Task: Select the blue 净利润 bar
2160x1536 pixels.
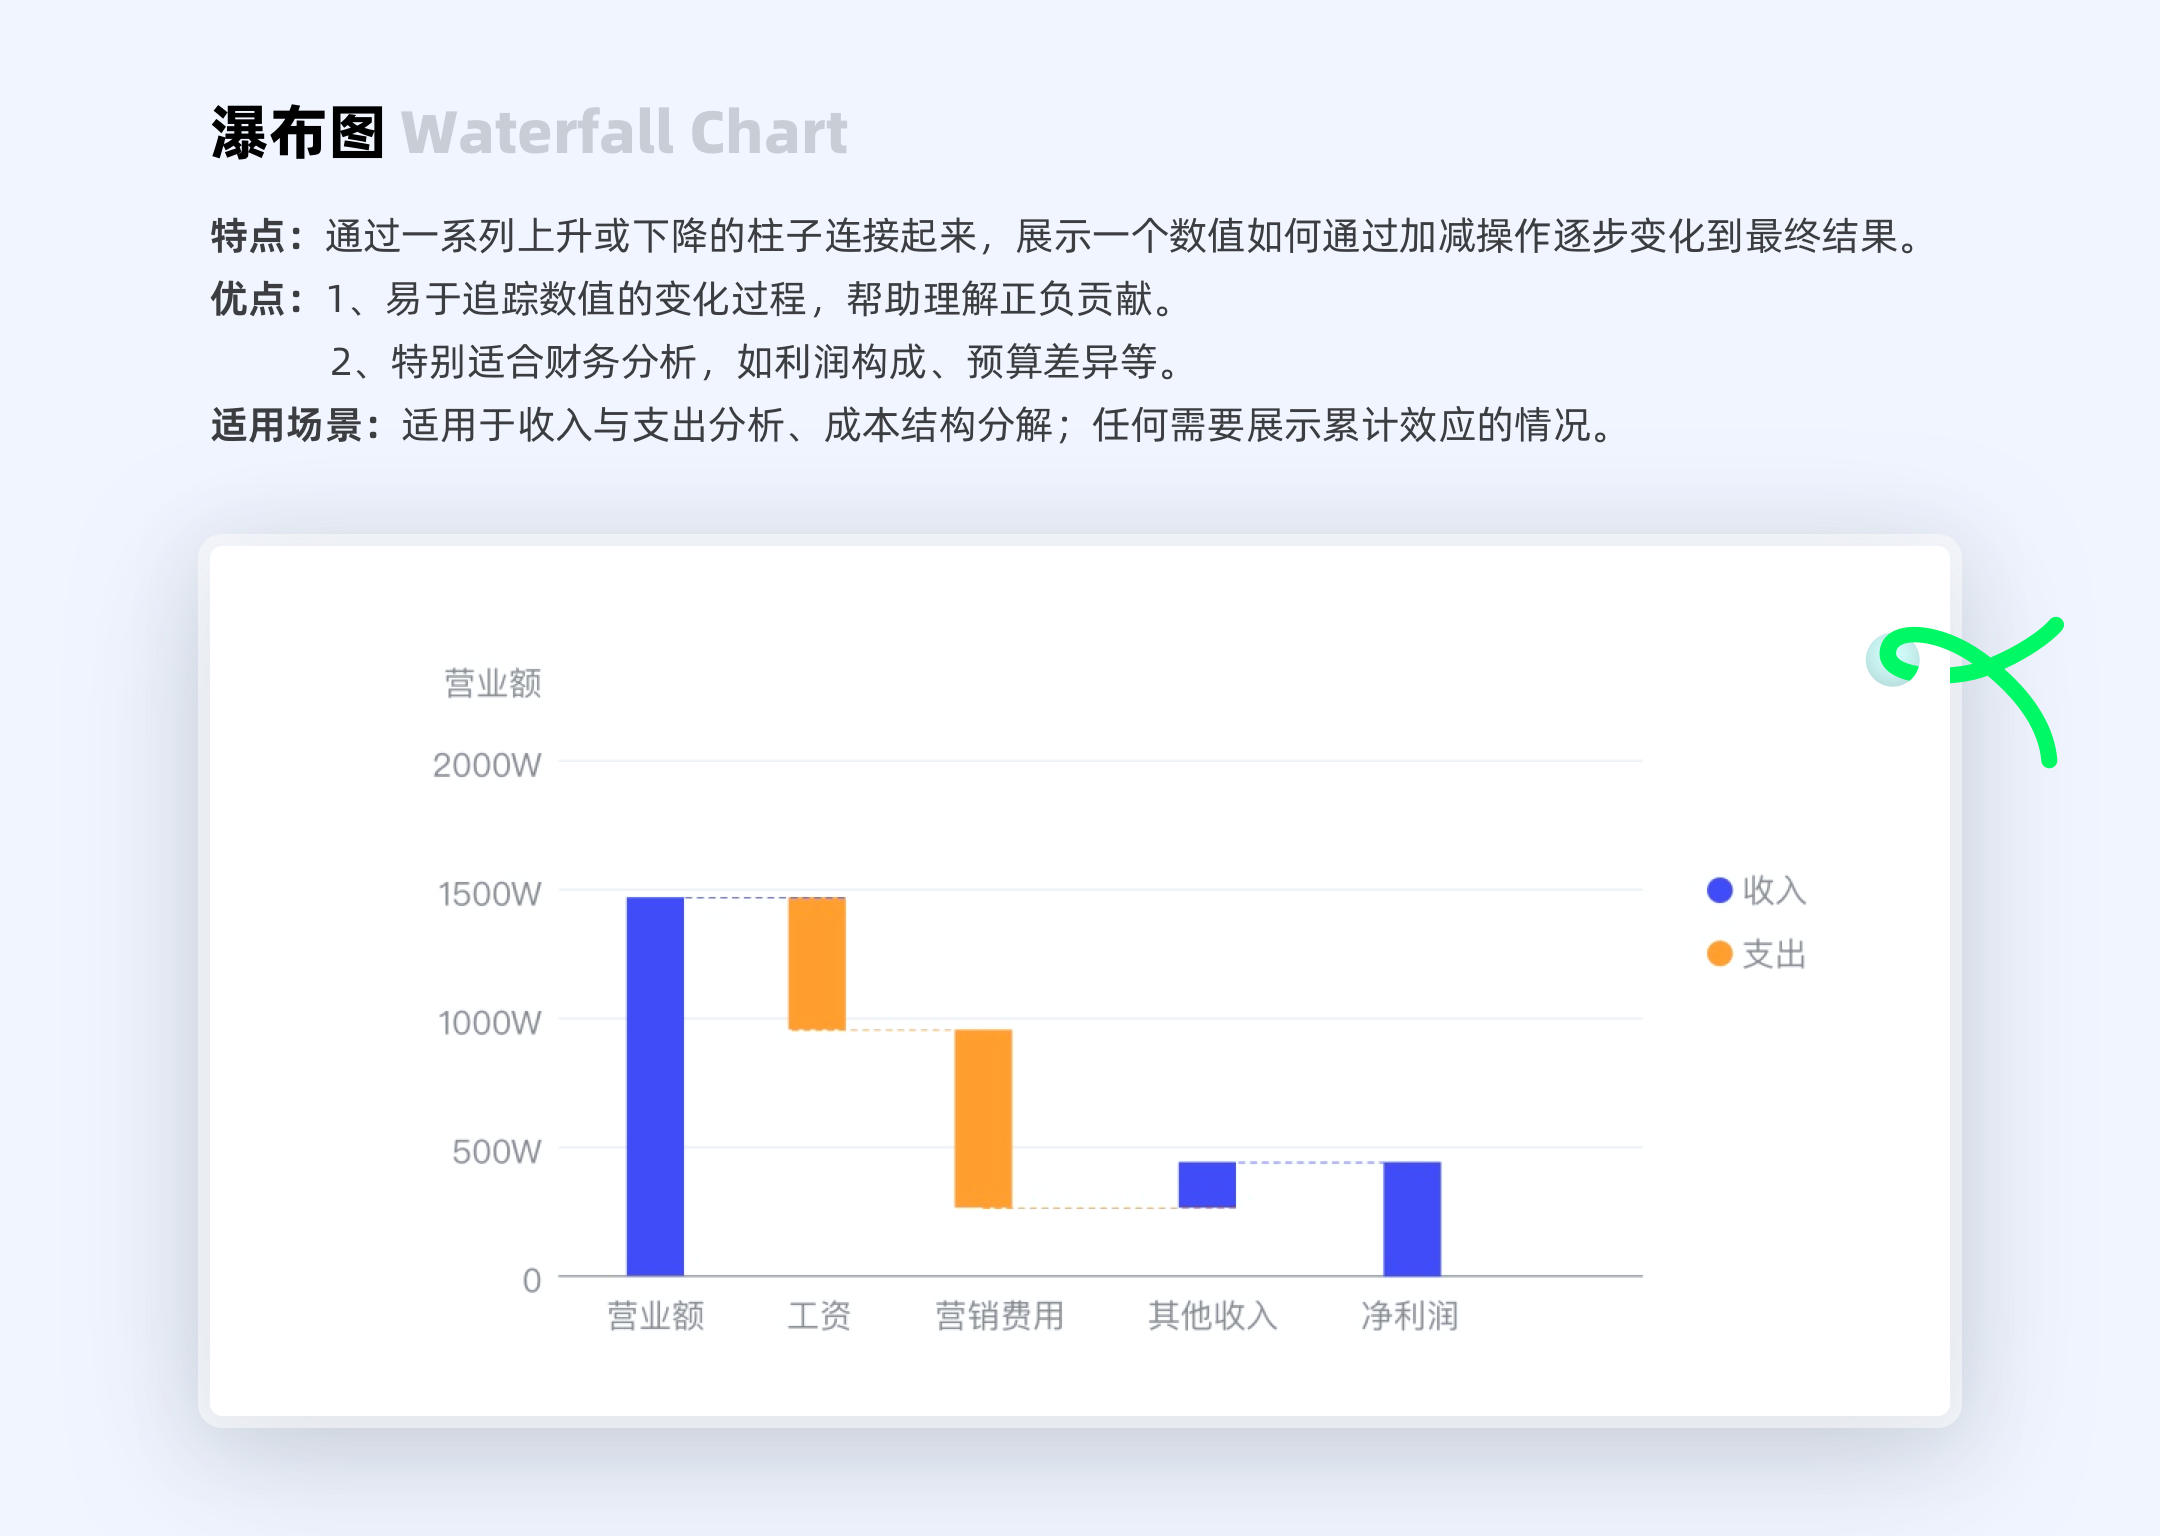Action: [x=1412, y=1219]
